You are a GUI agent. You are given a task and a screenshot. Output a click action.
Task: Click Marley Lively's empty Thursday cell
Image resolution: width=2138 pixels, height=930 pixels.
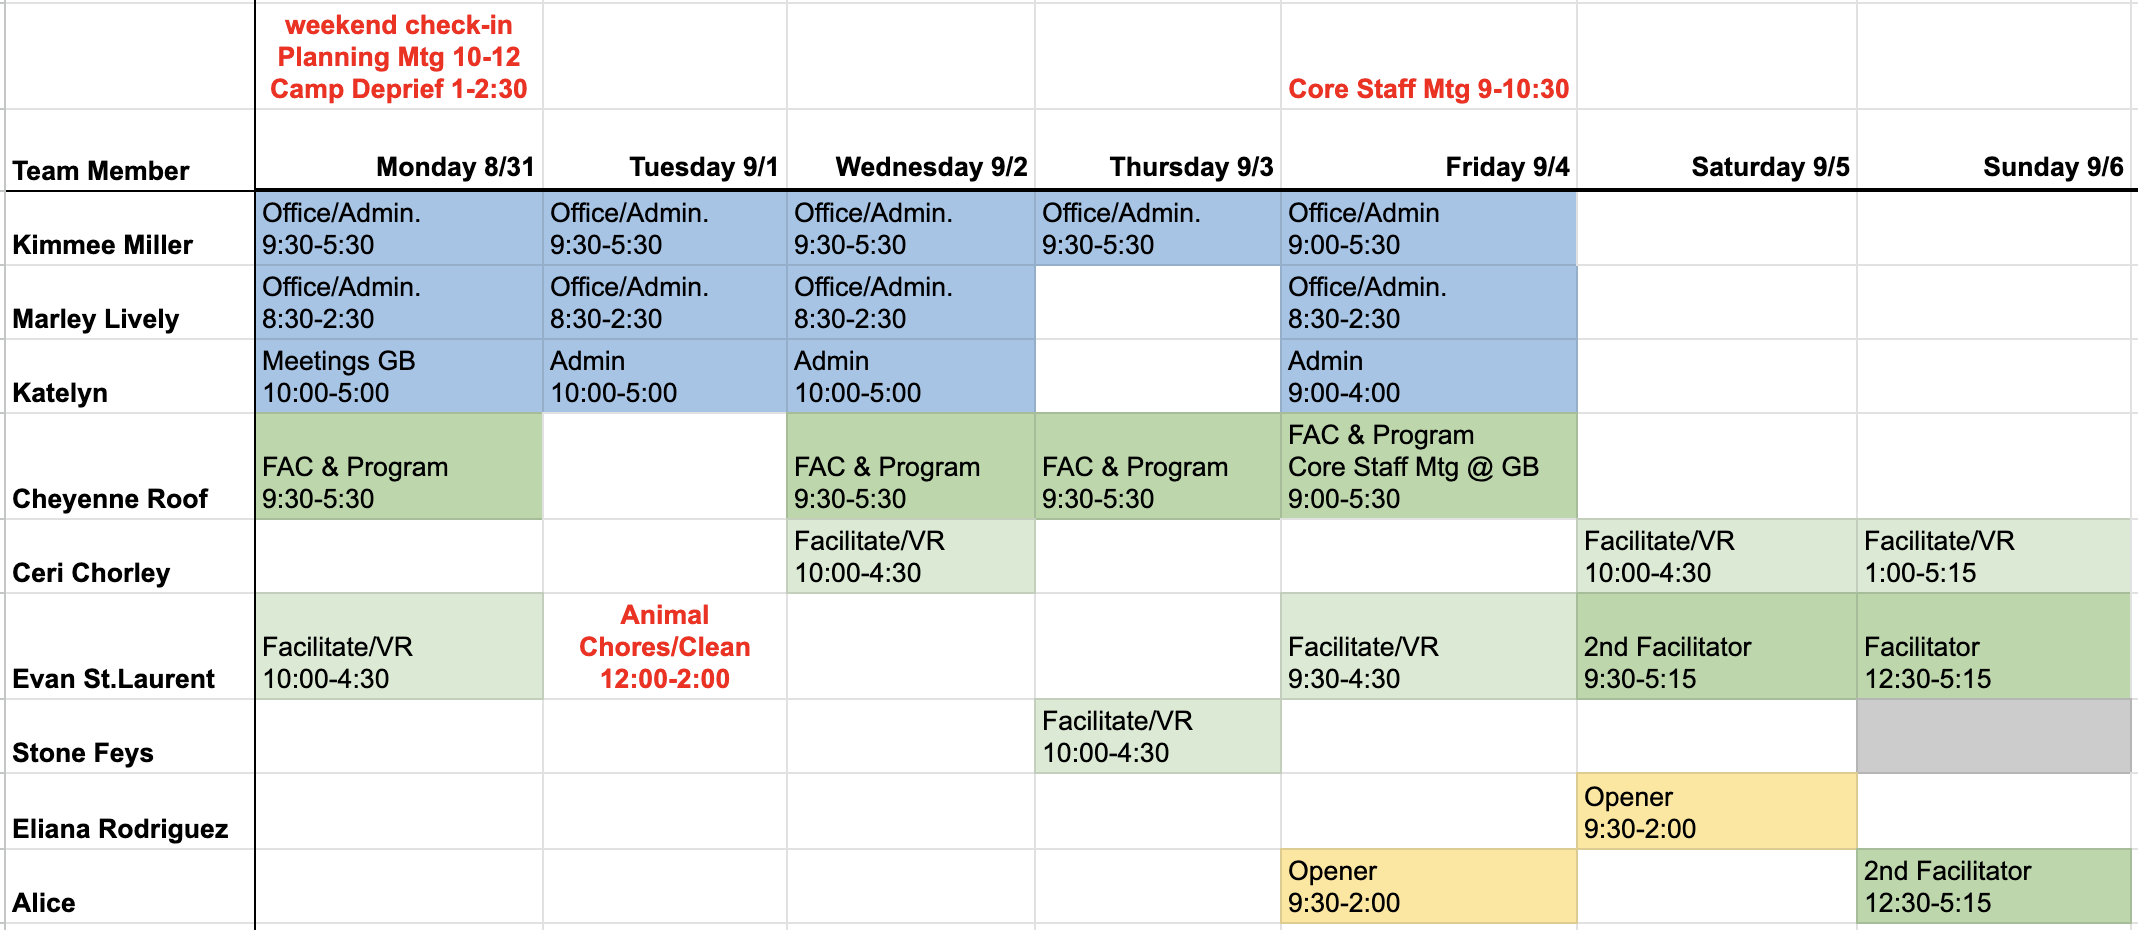tap(1158, 303)
